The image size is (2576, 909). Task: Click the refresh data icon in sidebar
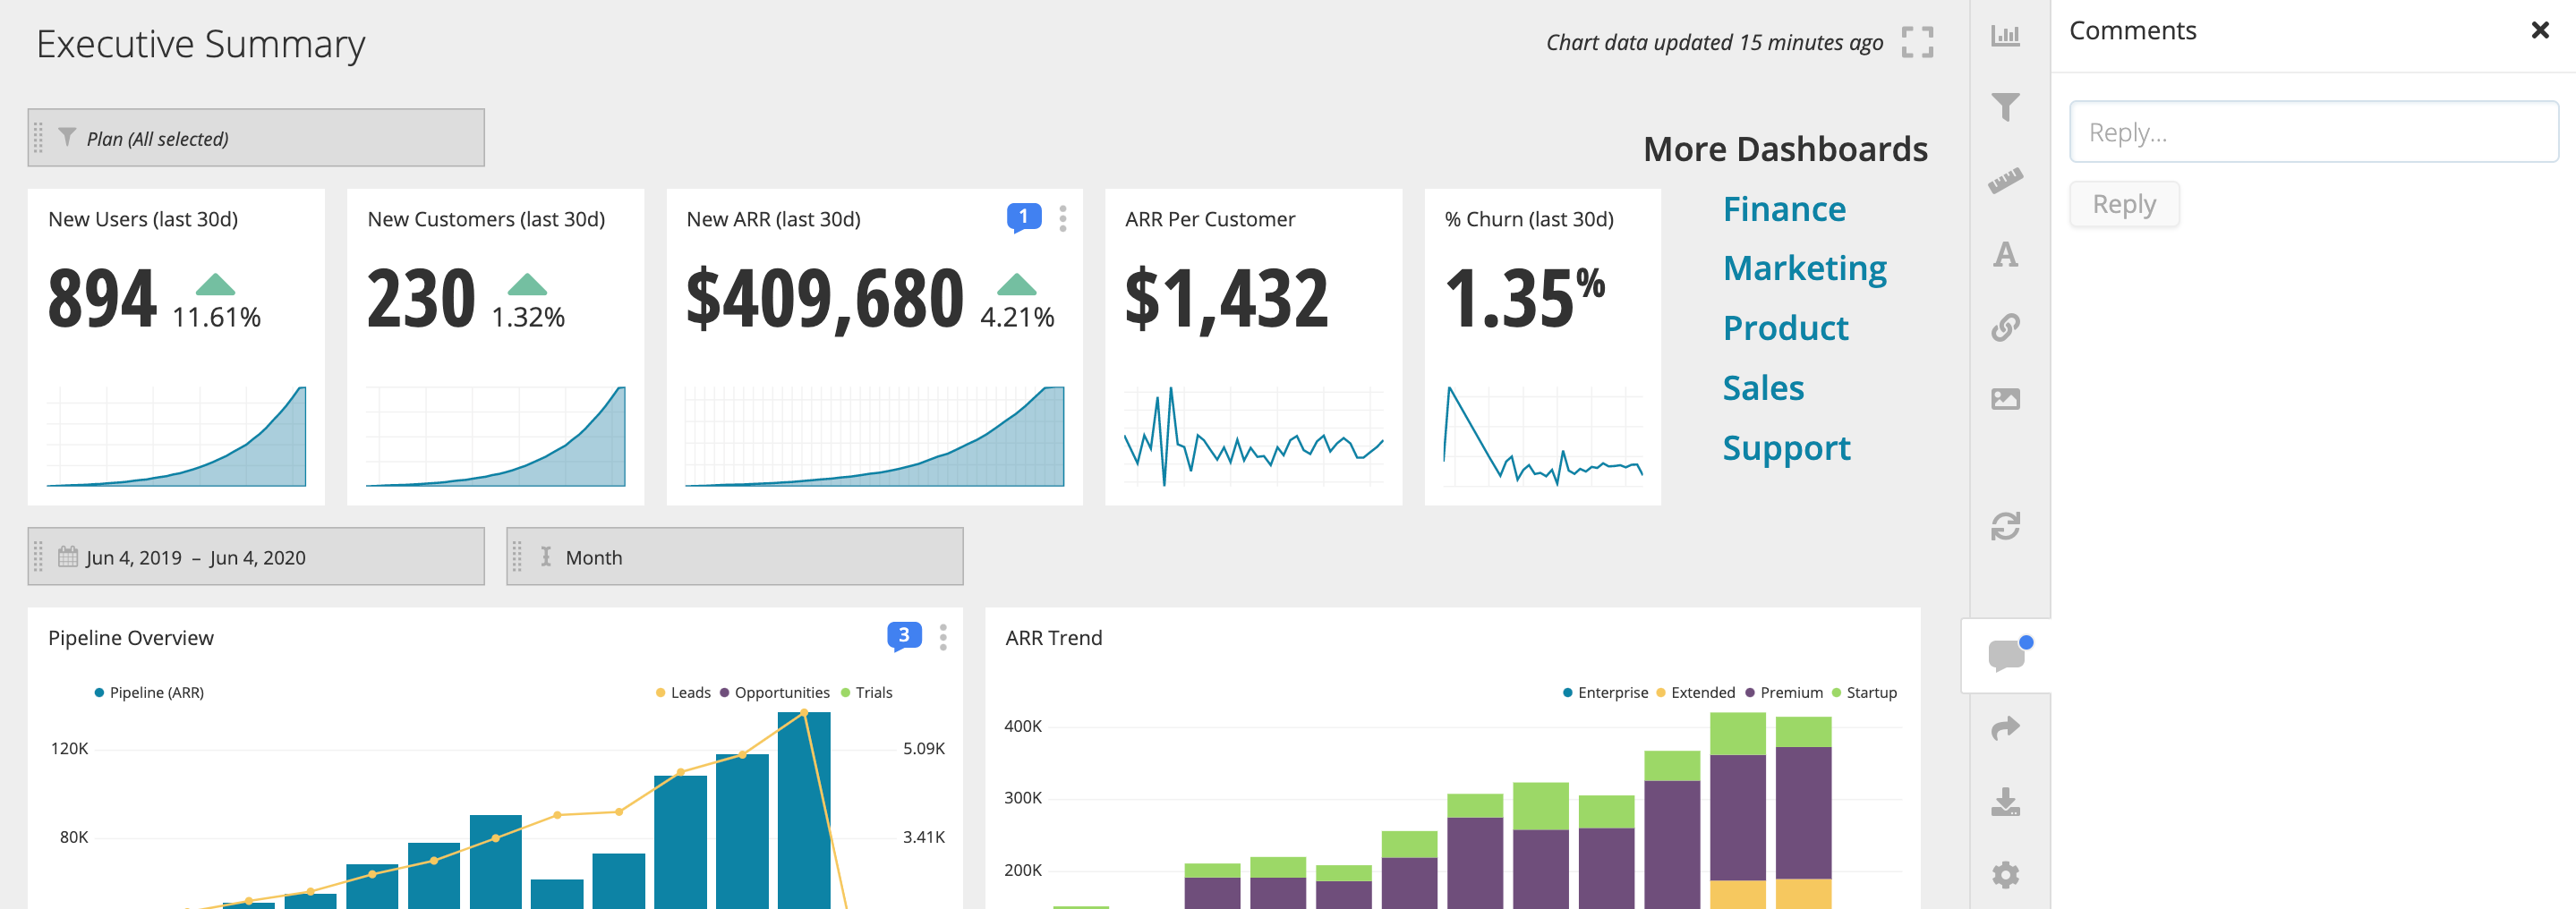(x=2005, y=526)
